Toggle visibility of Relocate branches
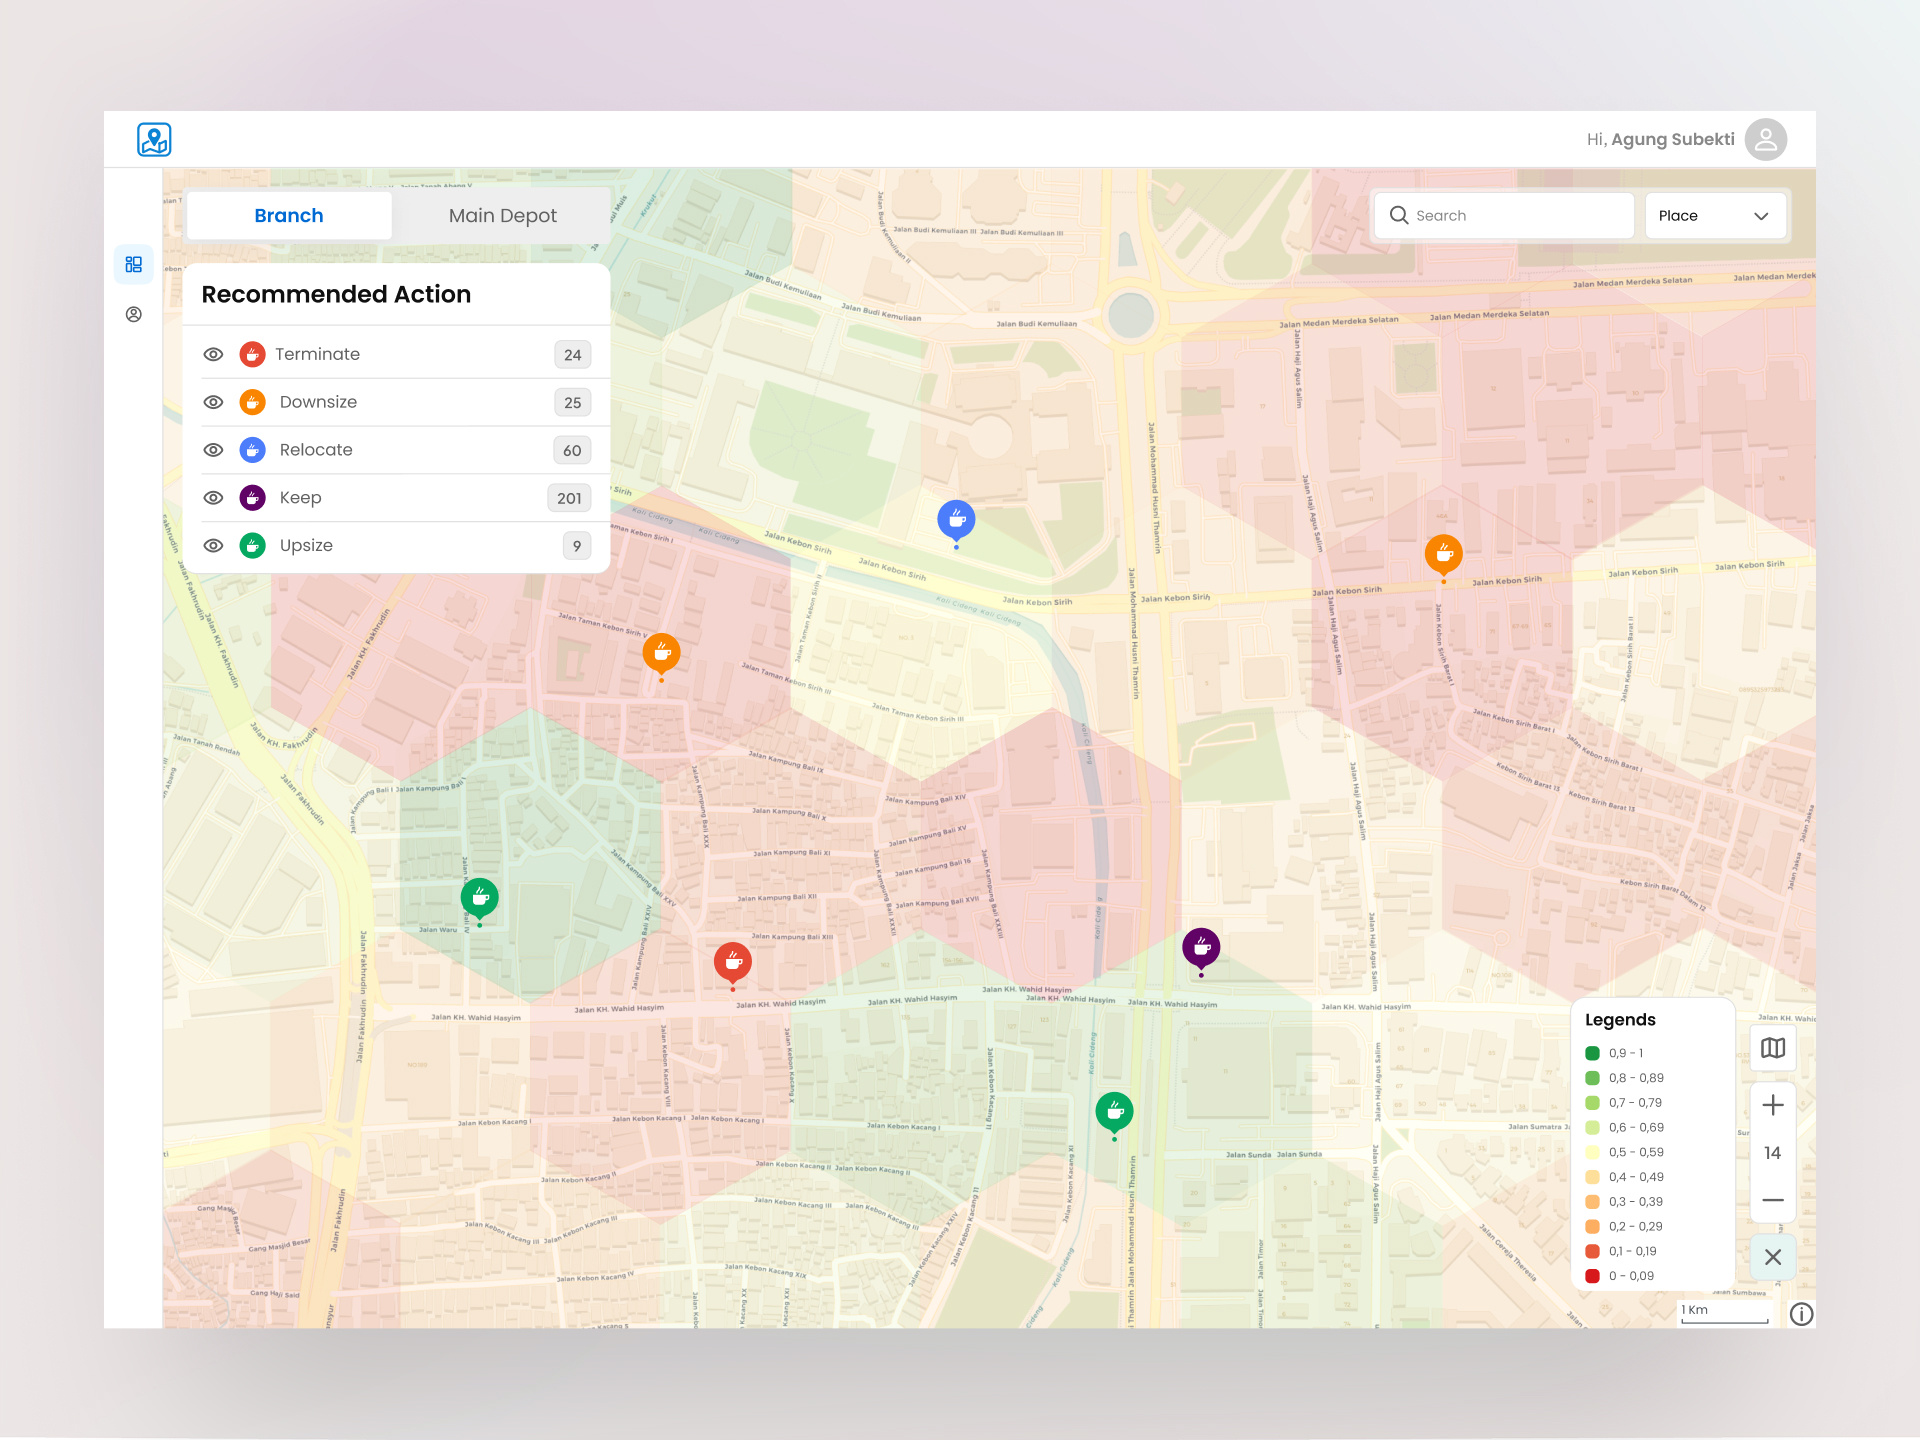Screen dimensions: 1920x1440 (x=213, y=450)
